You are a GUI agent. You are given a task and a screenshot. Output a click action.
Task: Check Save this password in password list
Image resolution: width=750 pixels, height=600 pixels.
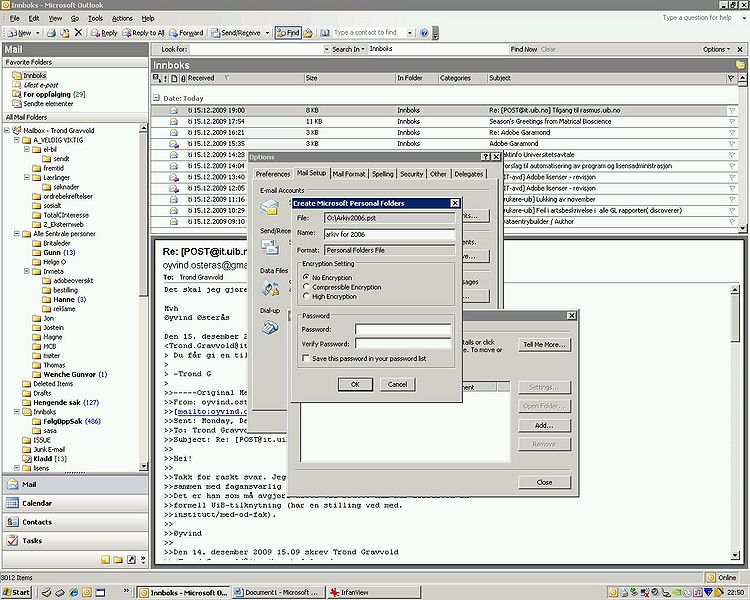[306, 358]
